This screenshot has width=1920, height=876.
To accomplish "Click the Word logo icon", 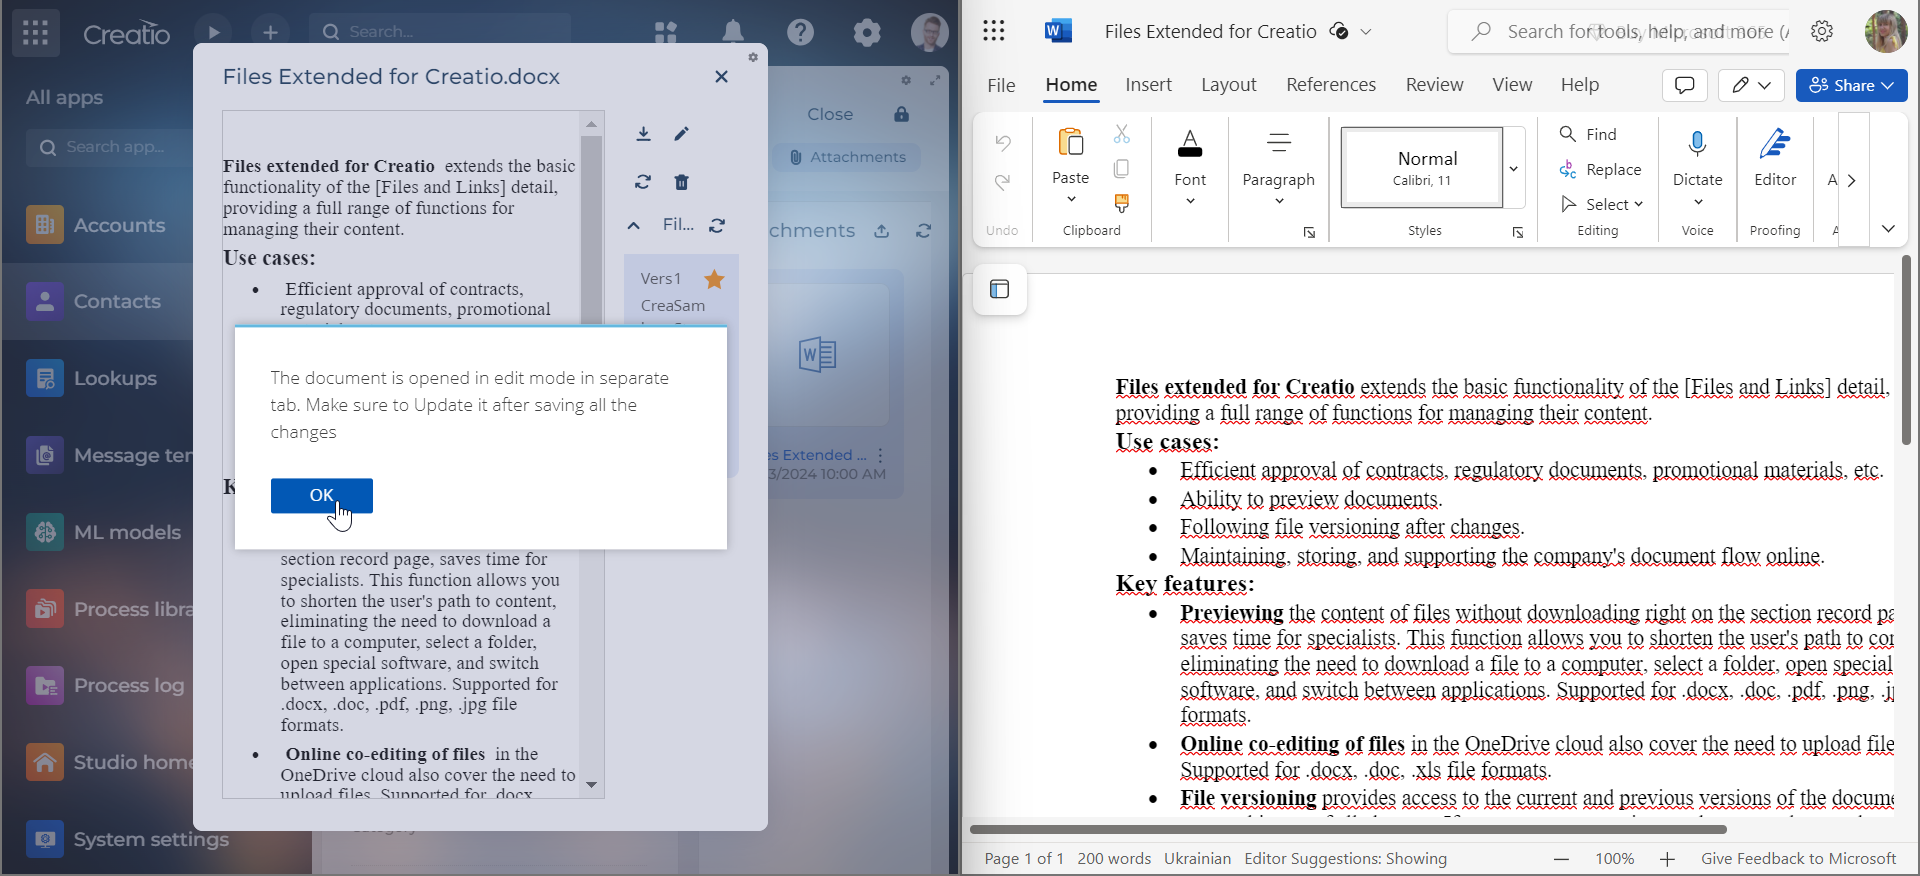I will (x=1058, y=31).
